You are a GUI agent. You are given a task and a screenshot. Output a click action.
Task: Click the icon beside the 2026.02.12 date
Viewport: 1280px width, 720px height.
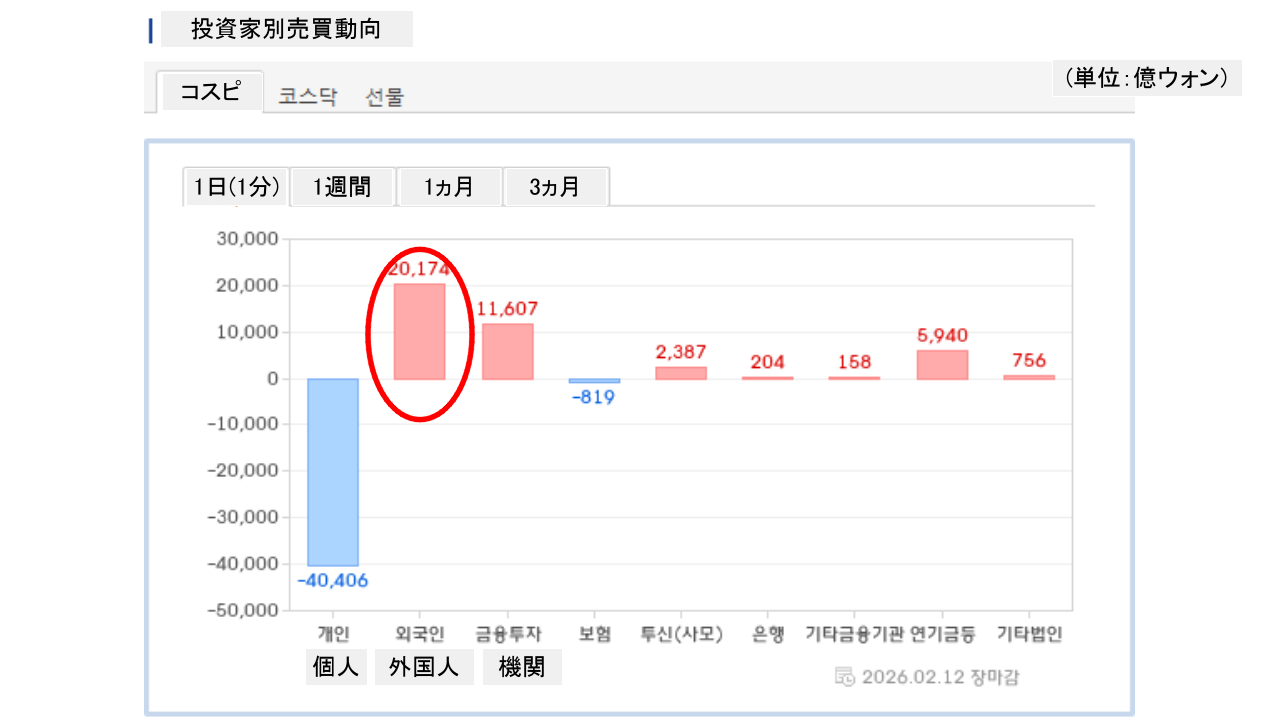[x=845, y=677]
